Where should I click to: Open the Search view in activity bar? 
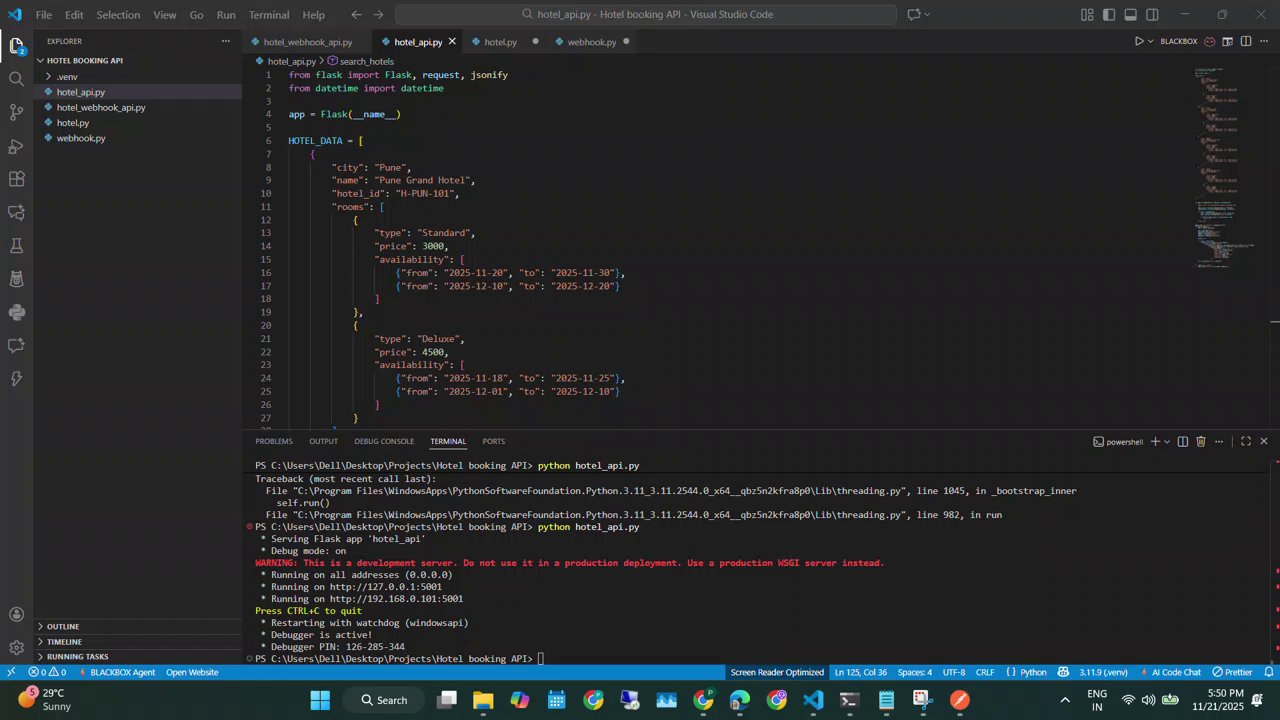pyautogui.click(x=16, y=79)
